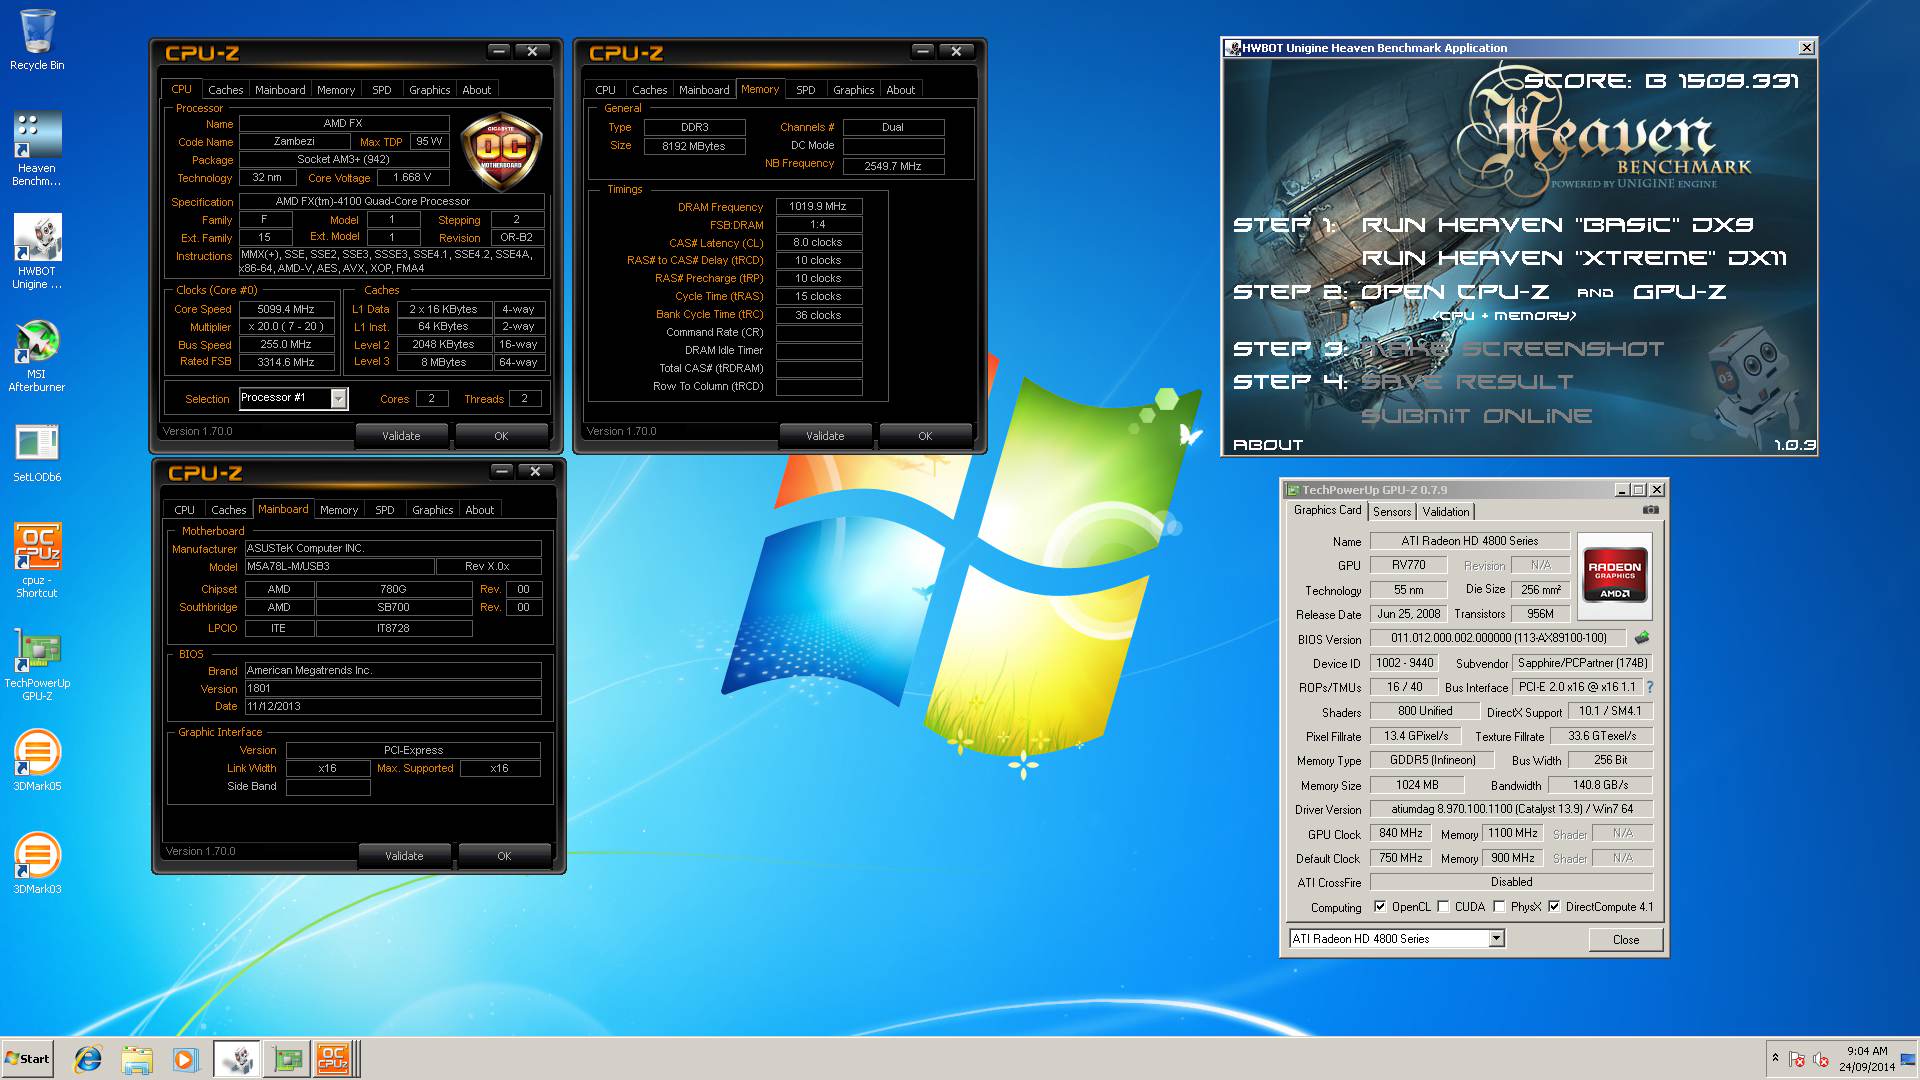Screen dimensions: 1920x1080
Task: Open About tab in mainboard CPU-Z window
Action: click(480, 510)
